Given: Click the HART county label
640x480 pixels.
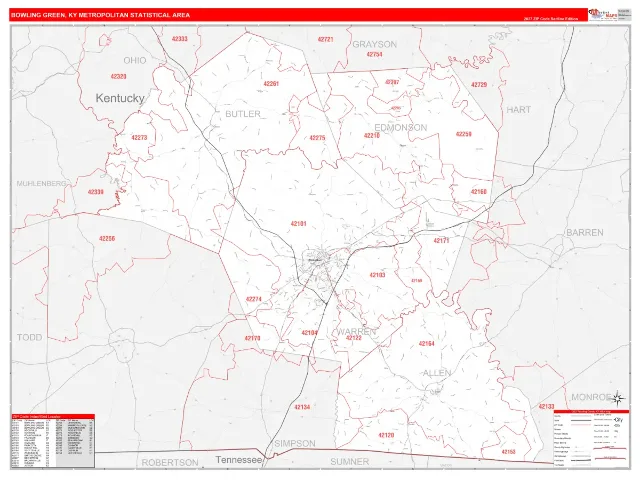Looking at the screenshot, I should coord(519,109).
